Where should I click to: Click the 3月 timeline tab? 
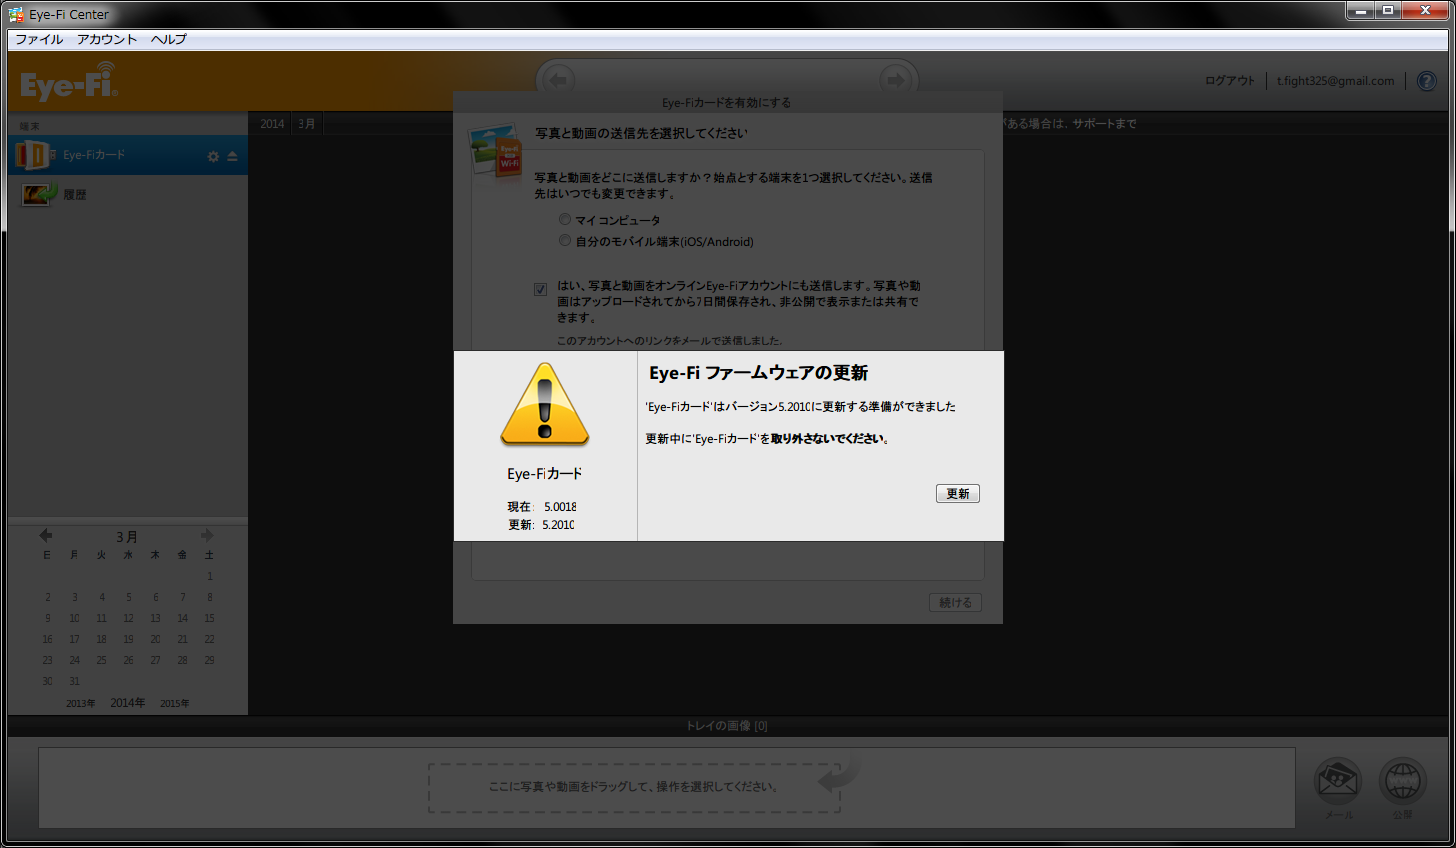pos(307,124)
